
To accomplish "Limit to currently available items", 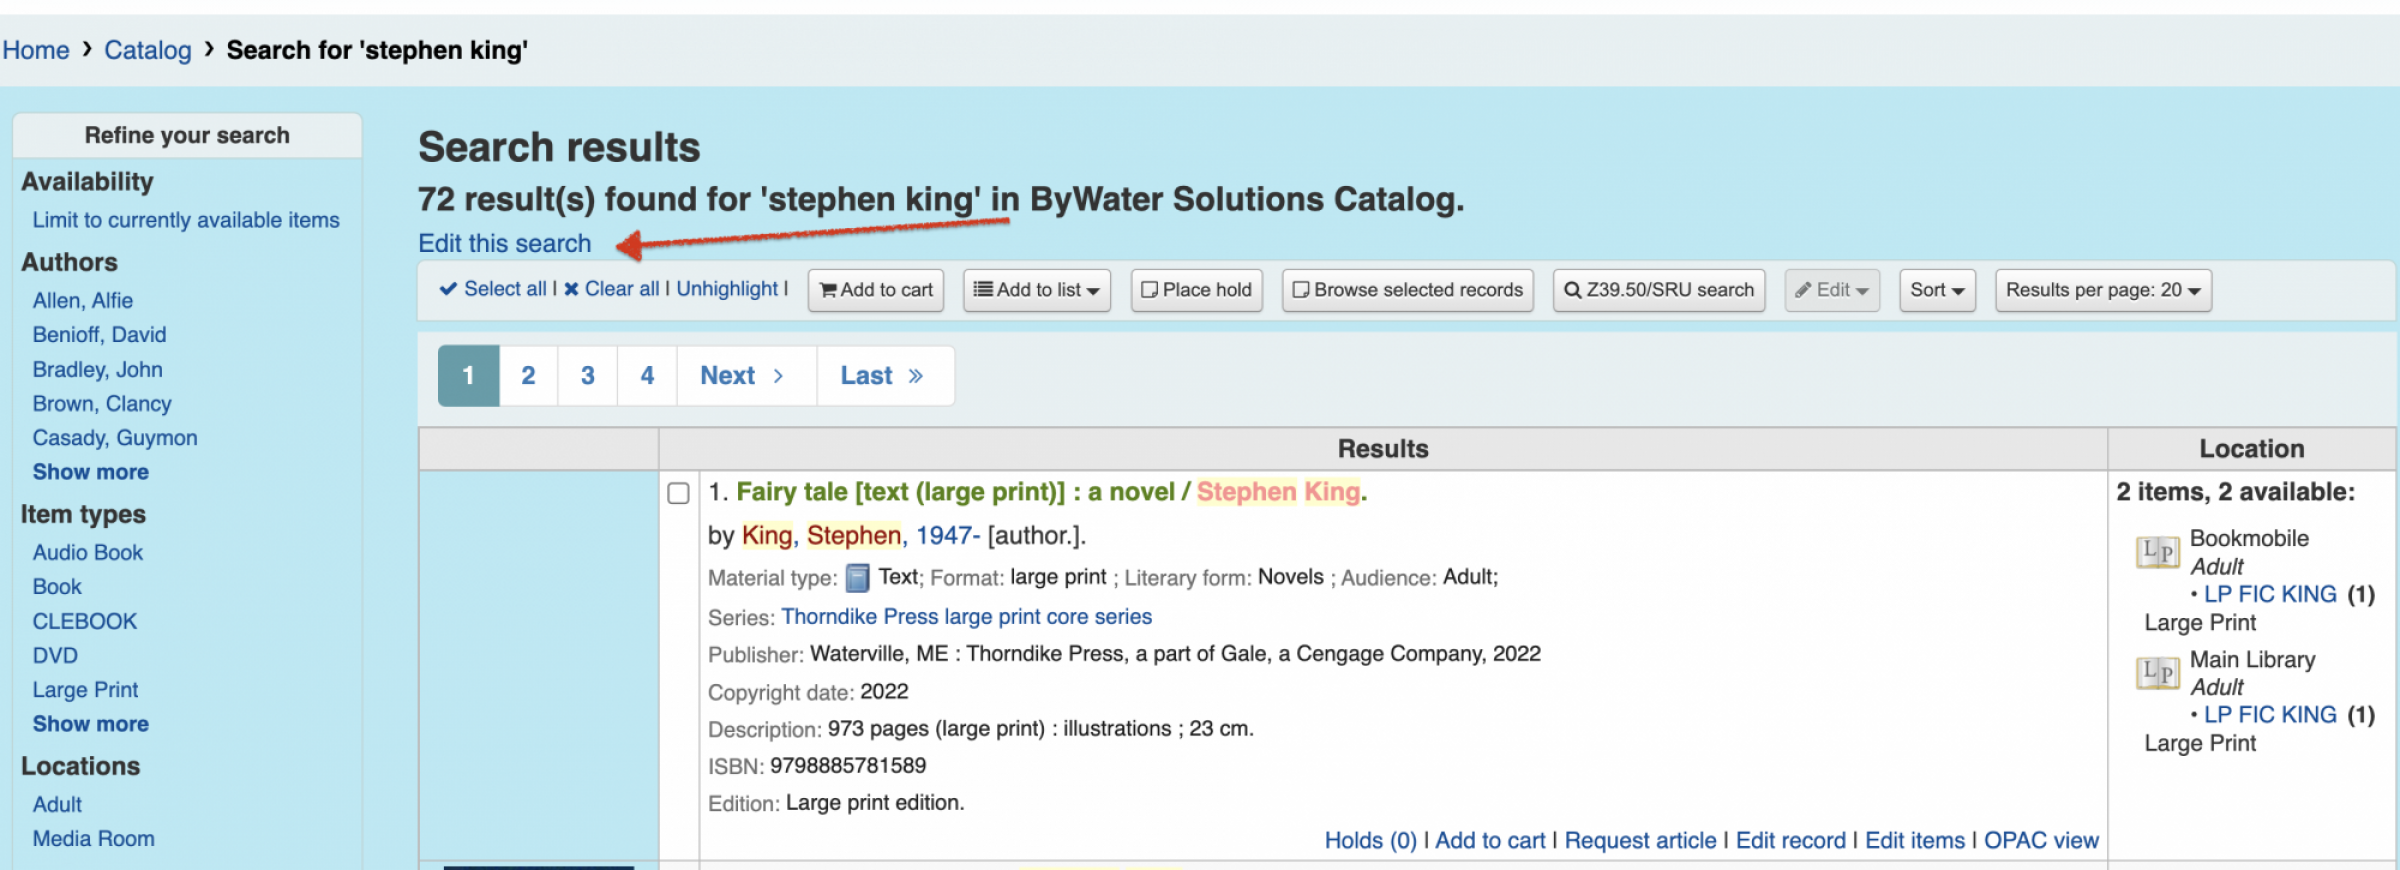I will tap(186, 220).
